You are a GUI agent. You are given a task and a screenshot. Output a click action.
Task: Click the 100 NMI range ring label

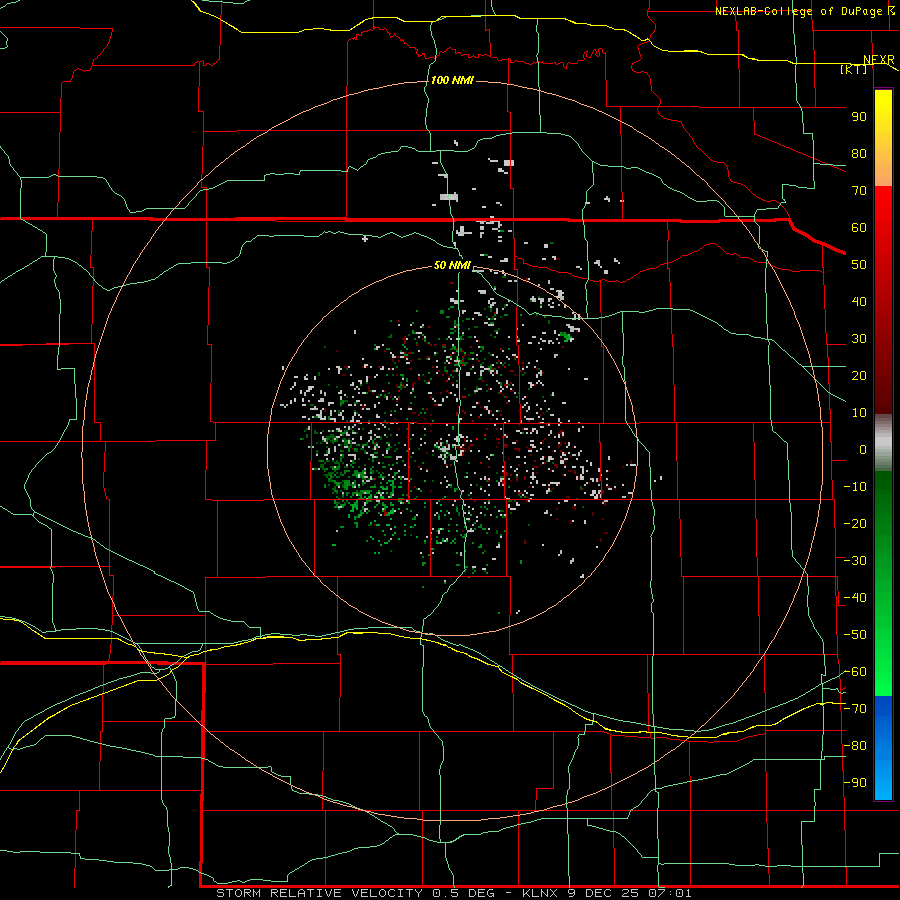(452, 80)
